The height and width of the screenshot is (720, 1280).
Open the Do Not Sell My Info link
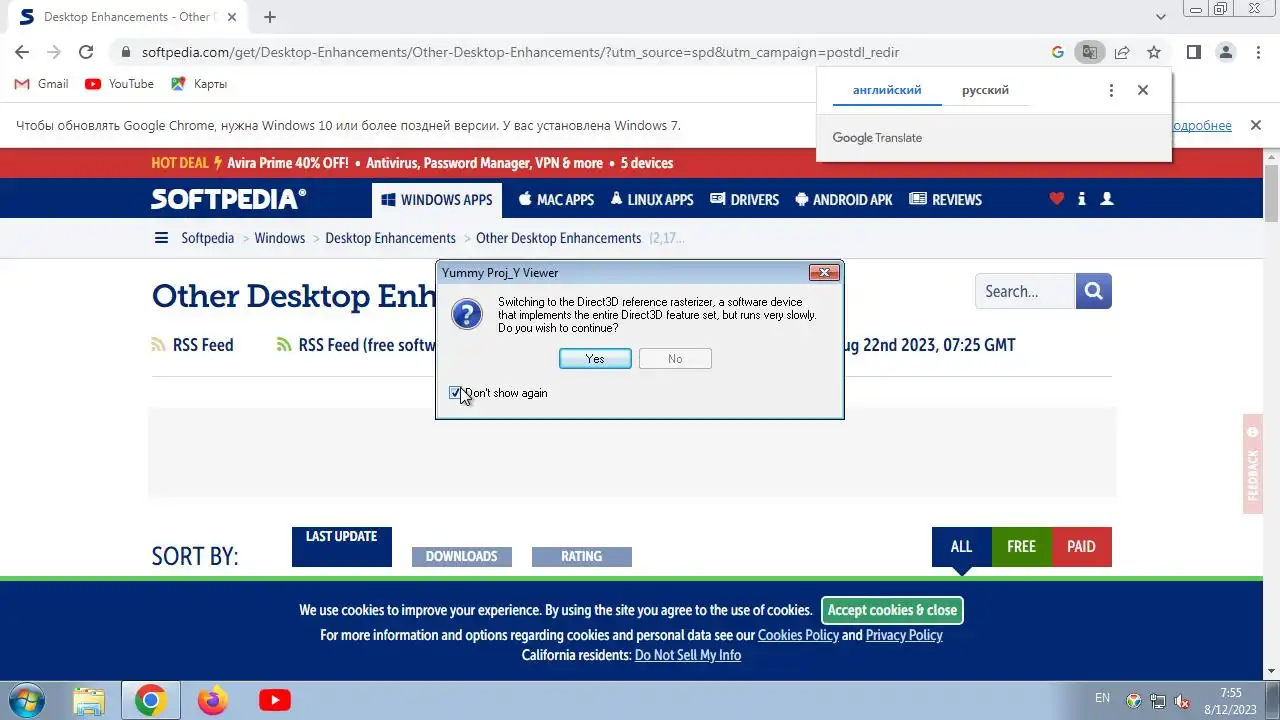(688, 655)
